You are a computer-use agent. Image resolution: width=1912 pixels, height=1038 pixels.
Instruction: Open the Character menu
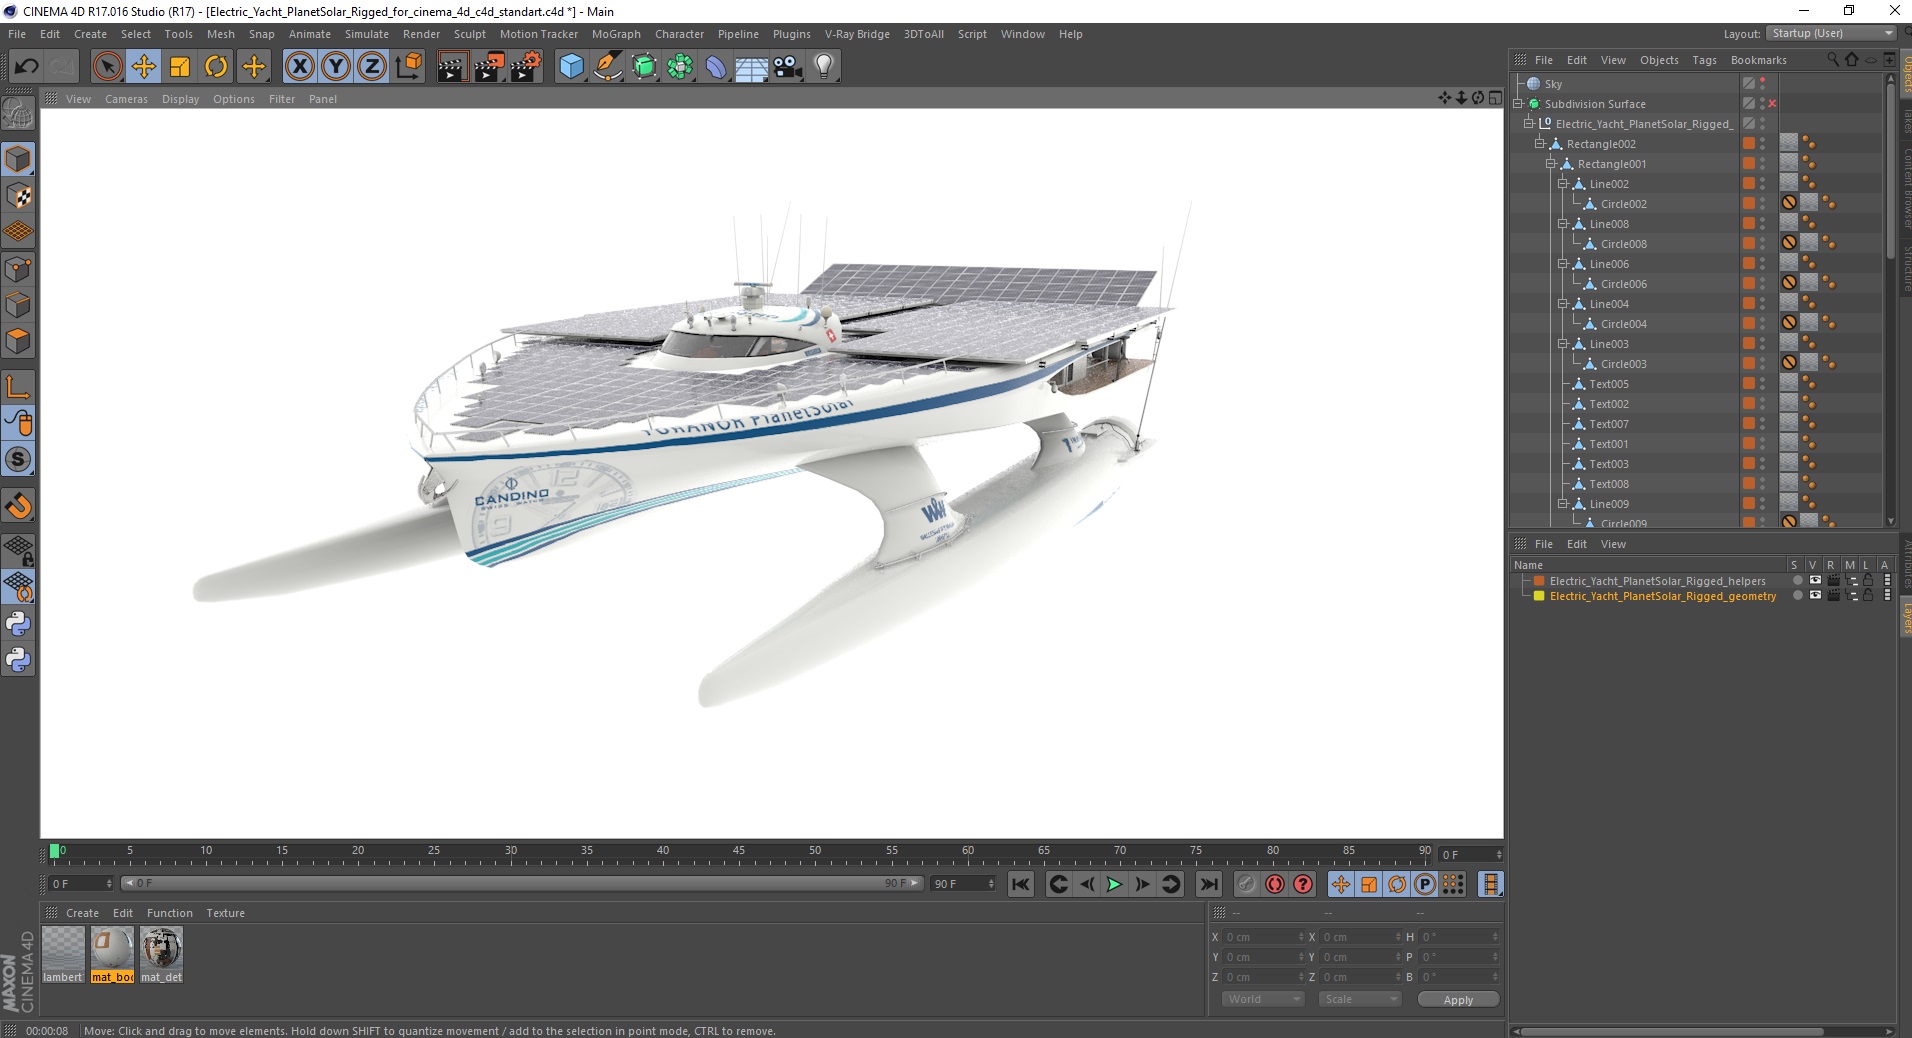[x=679, y=34]
